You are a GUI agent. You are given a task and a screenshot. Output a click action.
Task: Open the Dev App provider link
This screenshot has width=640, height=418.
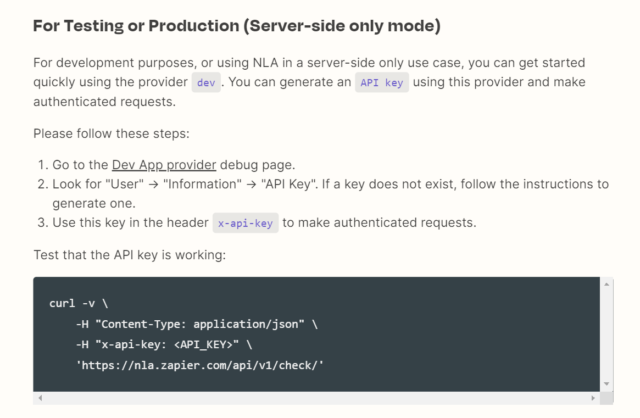[x=164, y=165]
